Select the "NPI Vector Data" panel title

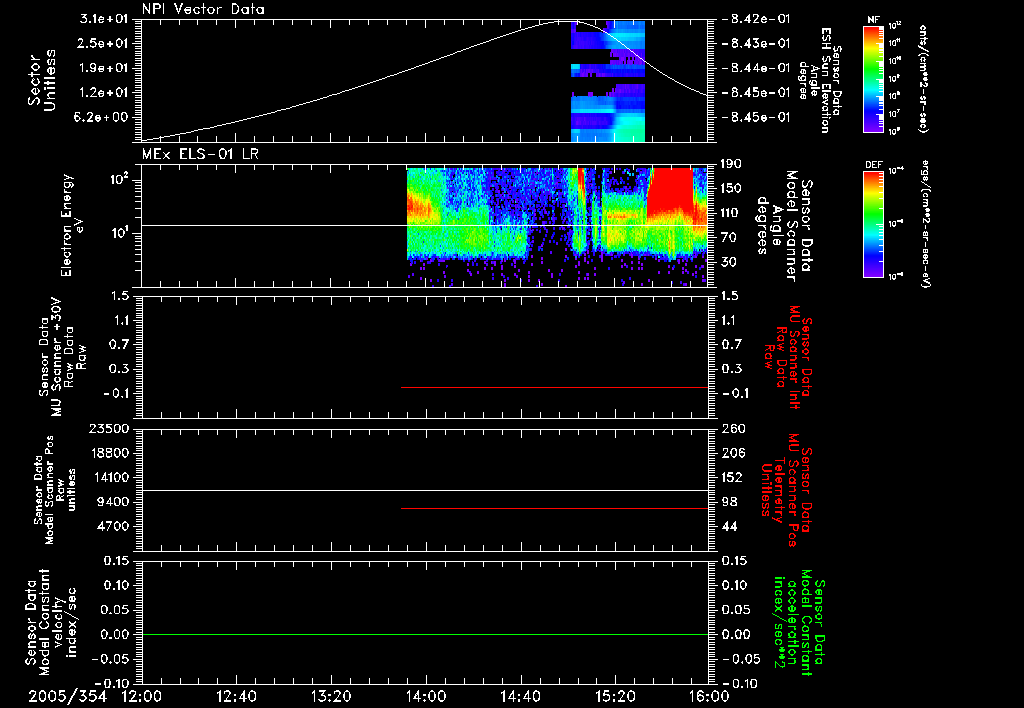(204, 9)
